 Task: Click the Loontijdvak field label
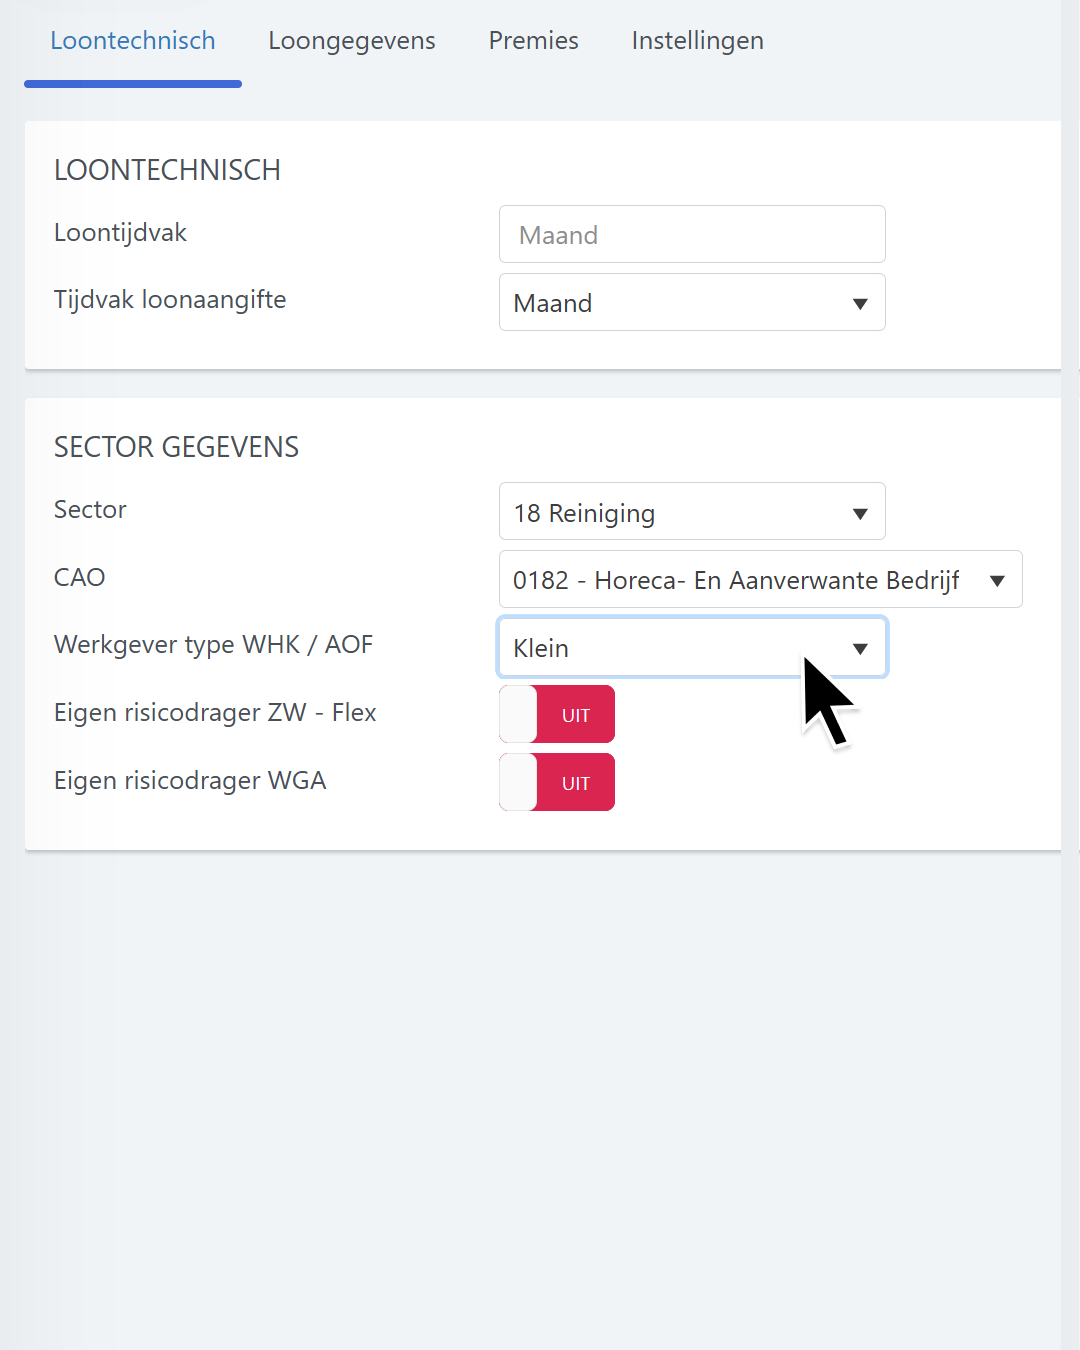click(120, 233)
